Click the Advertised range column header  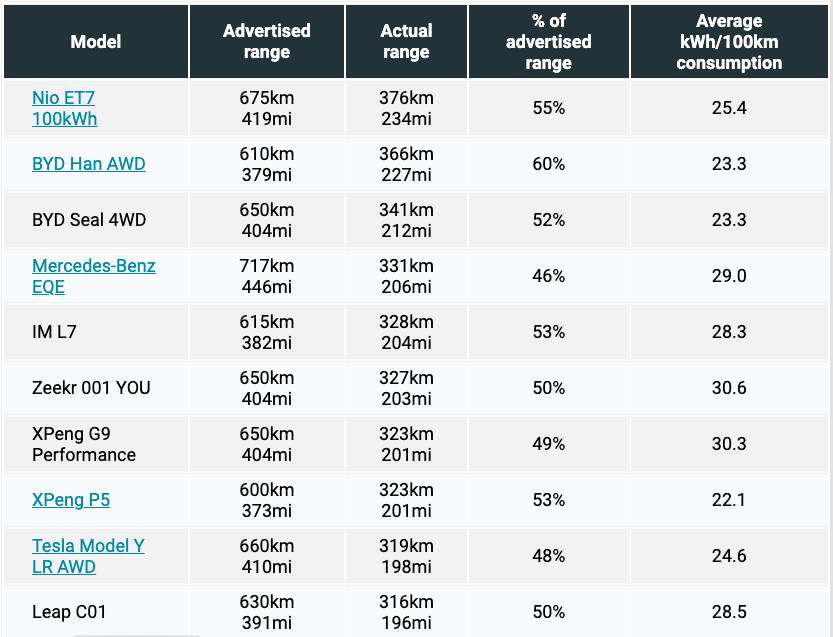[x=267, y=41]
